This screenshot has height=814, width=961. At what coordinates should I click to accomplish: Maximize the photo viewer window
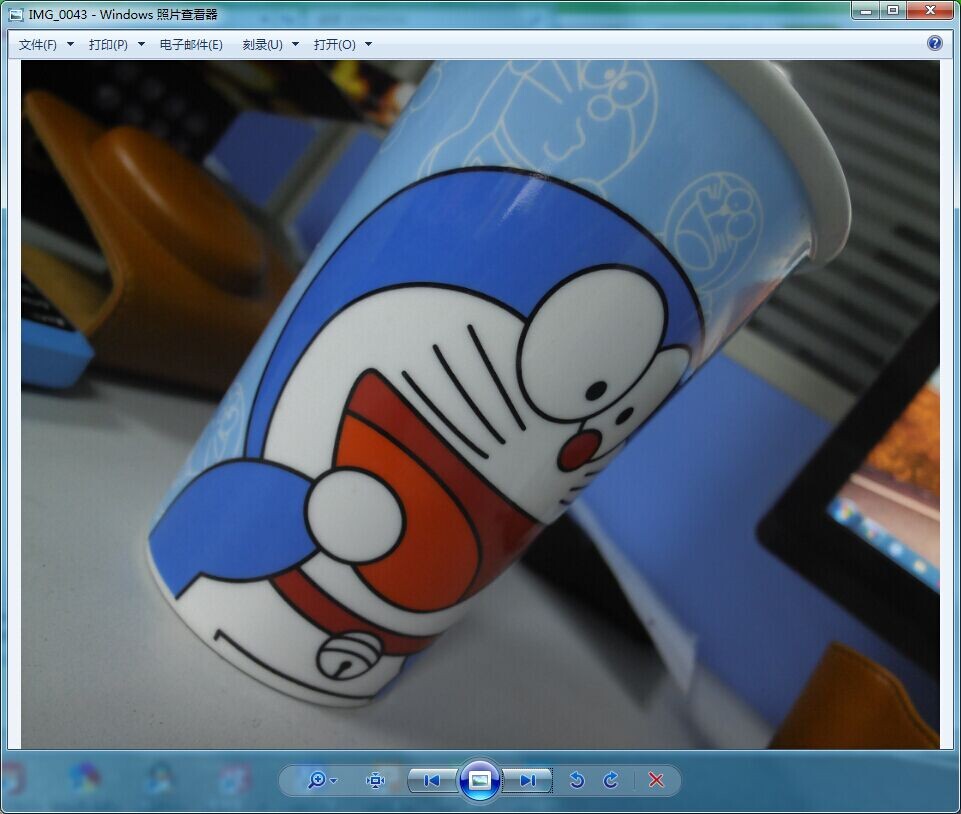(893, 10)
